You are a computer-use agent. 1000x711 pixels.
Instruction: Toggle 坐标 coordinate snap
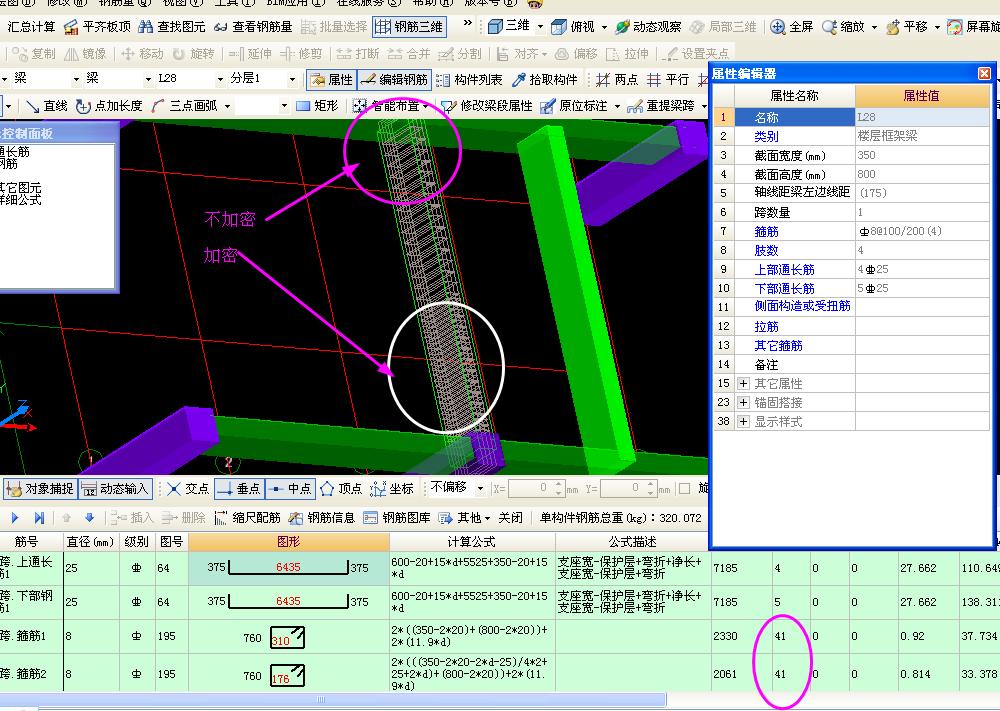click(x=392, y=489)
